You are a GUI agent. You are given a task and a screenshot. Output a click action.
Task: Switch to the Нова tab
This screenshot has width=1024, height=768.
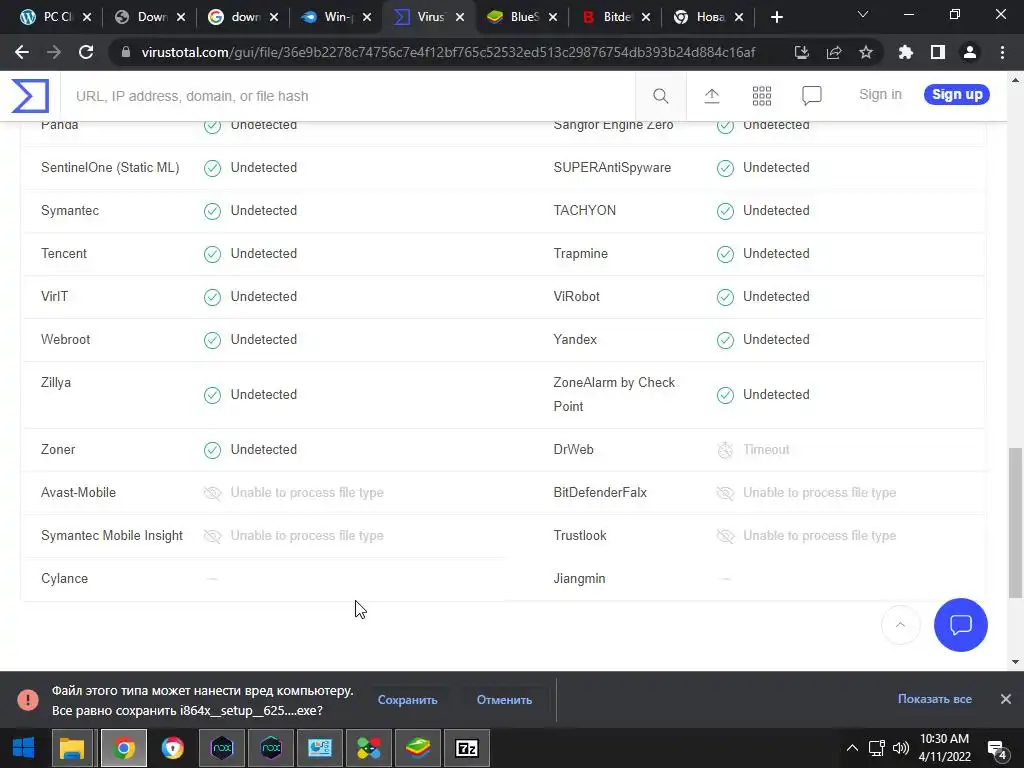coord(707,17)
